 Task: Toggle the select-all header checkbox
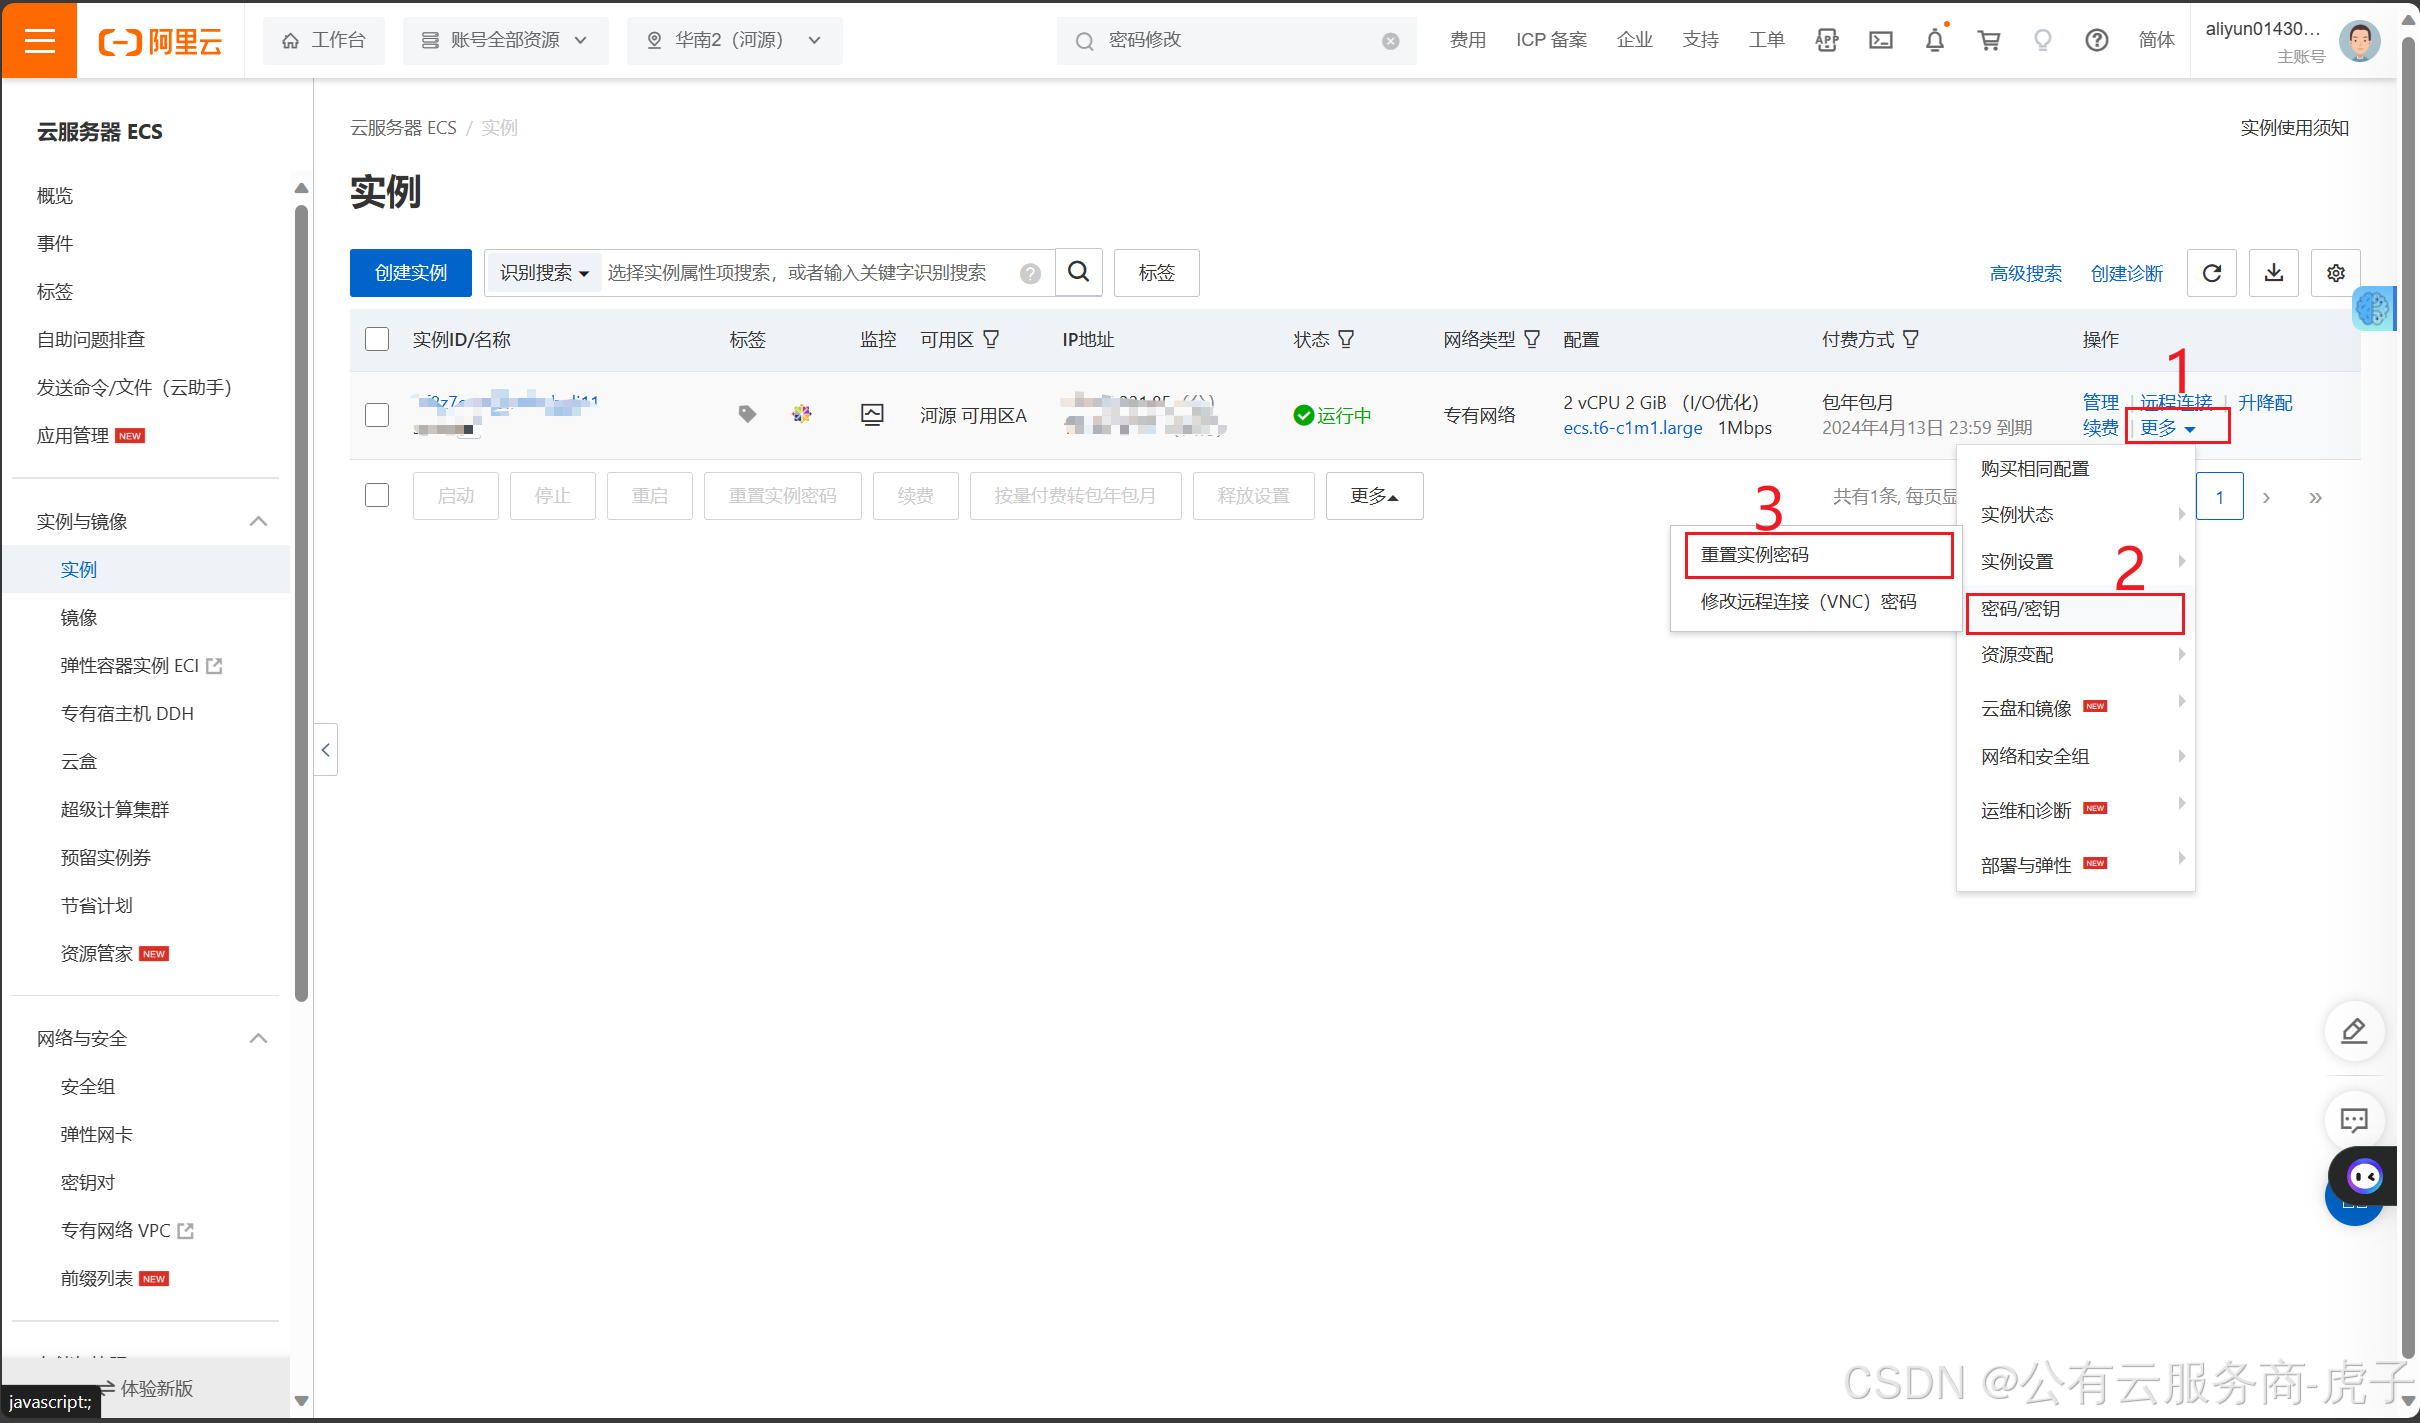377,339
